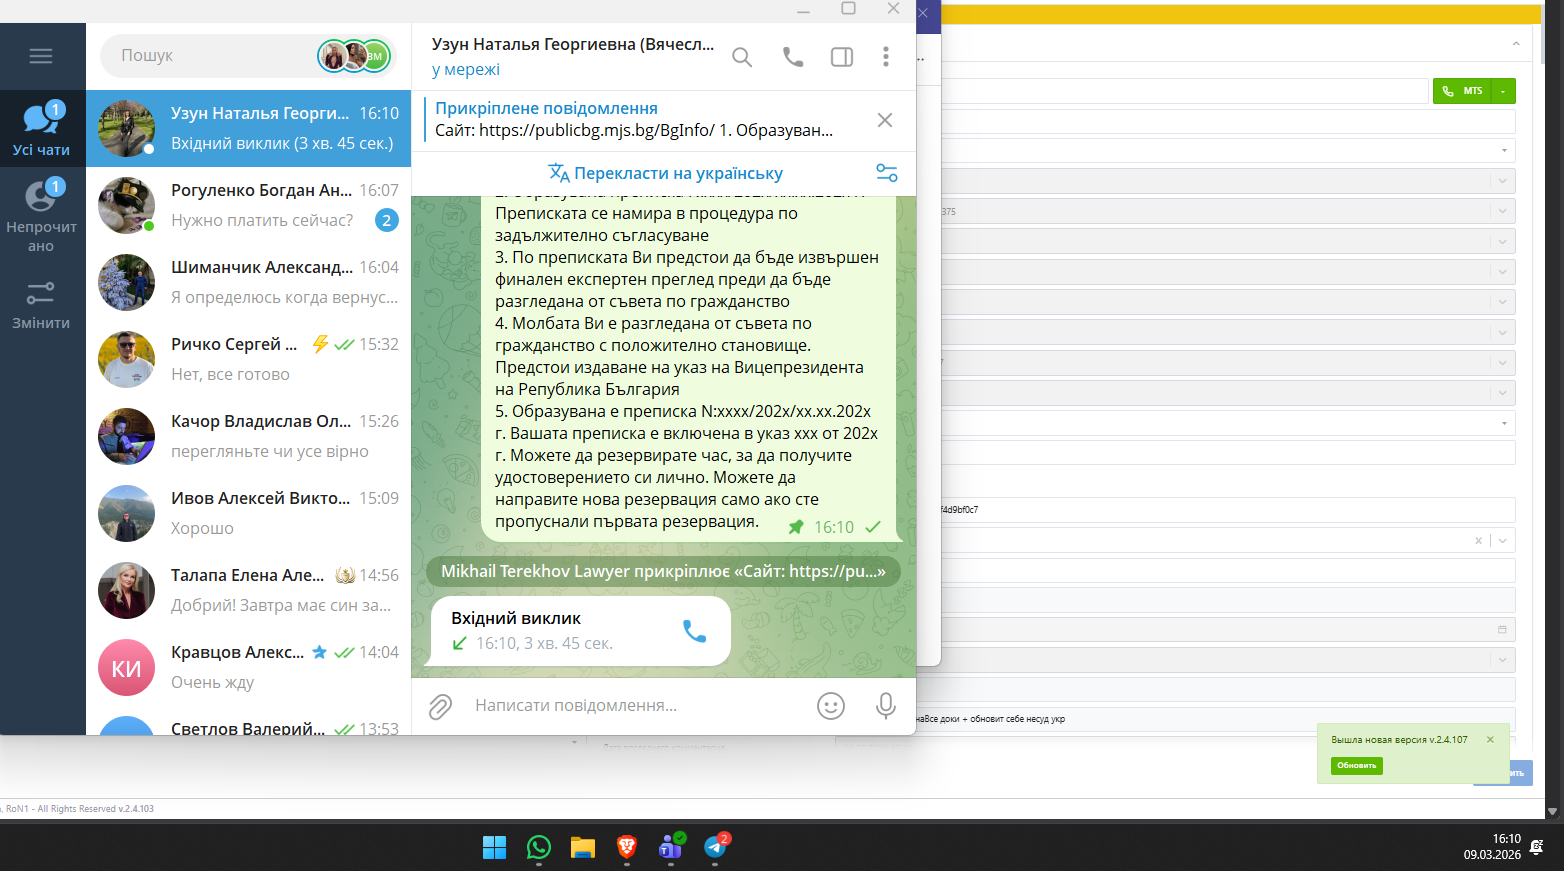
Task: Call back from the Вхідний виклик bubble
Action: point(694,631)
